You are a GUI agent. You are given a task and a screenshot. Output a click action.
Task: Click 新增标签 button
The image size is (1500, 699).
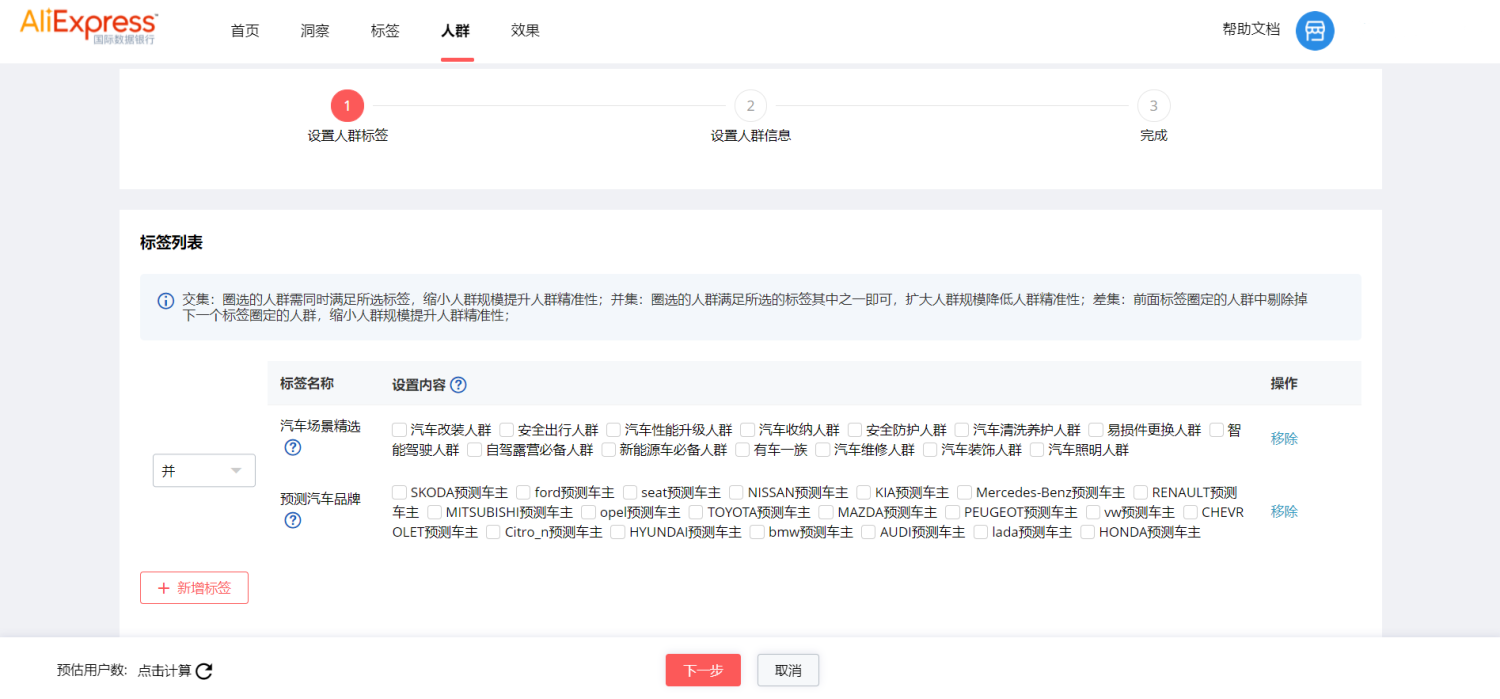coord(194,588)
